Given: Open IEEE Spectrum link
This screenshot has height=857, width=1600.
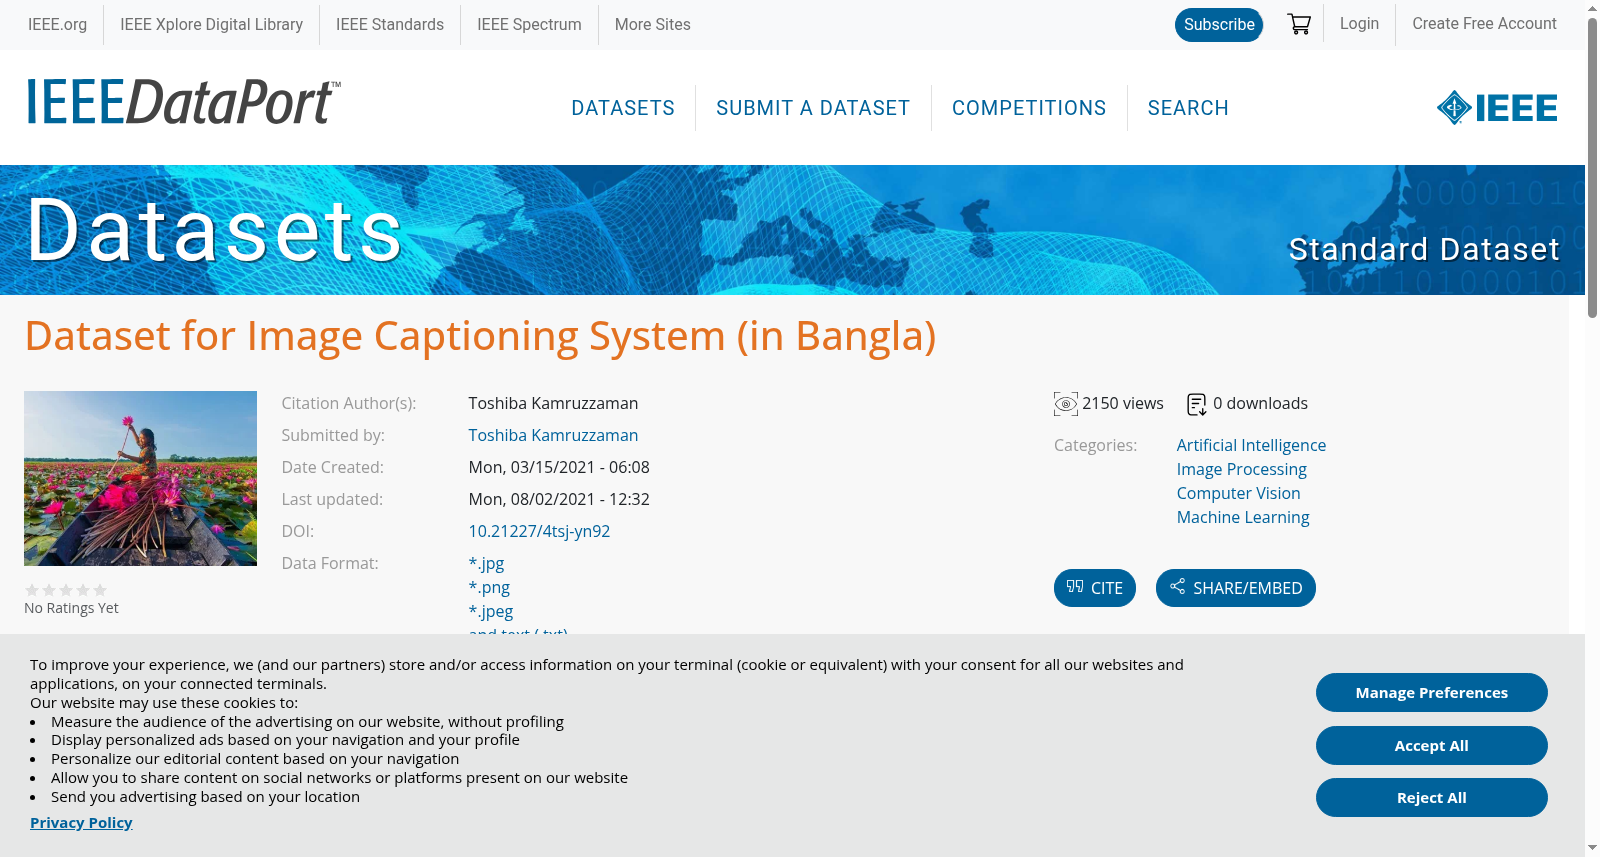Looking at the screenshot, I should coord(529,25).
